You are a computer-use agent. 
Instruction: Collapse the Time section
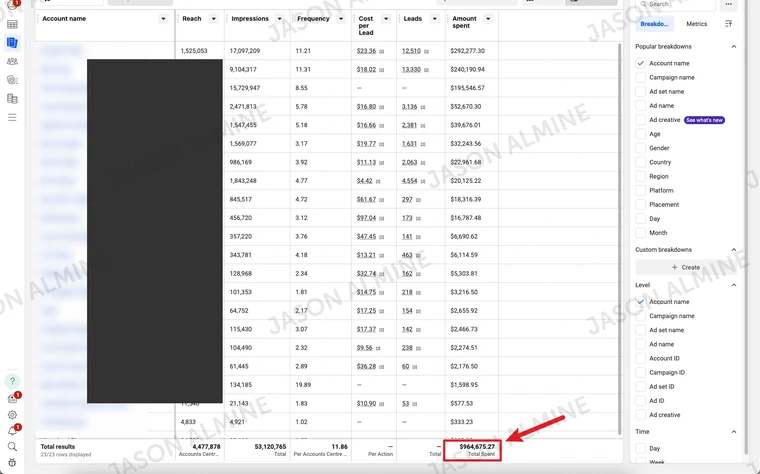click(x=734, y=431)
